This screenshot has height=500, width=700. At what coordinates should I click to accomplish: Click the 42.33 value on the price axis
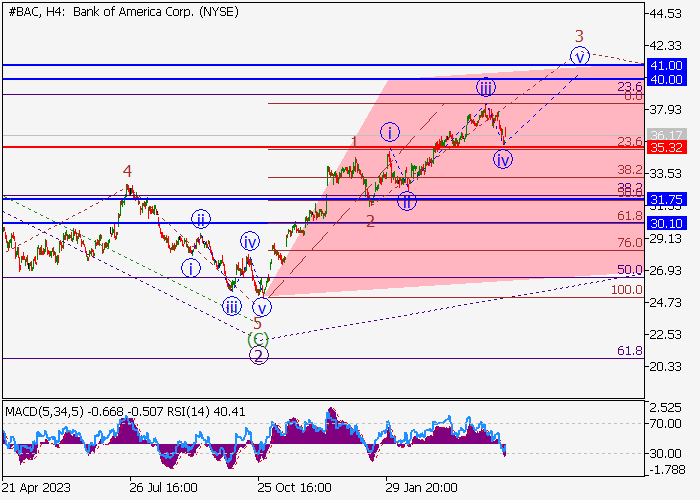(666, 46)
